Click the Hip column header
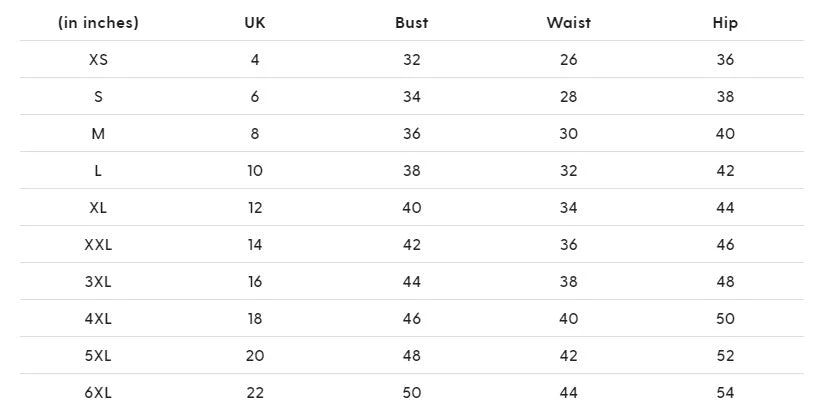The height and width of the screenshot is (409, 829). click(x=725, y=23)
